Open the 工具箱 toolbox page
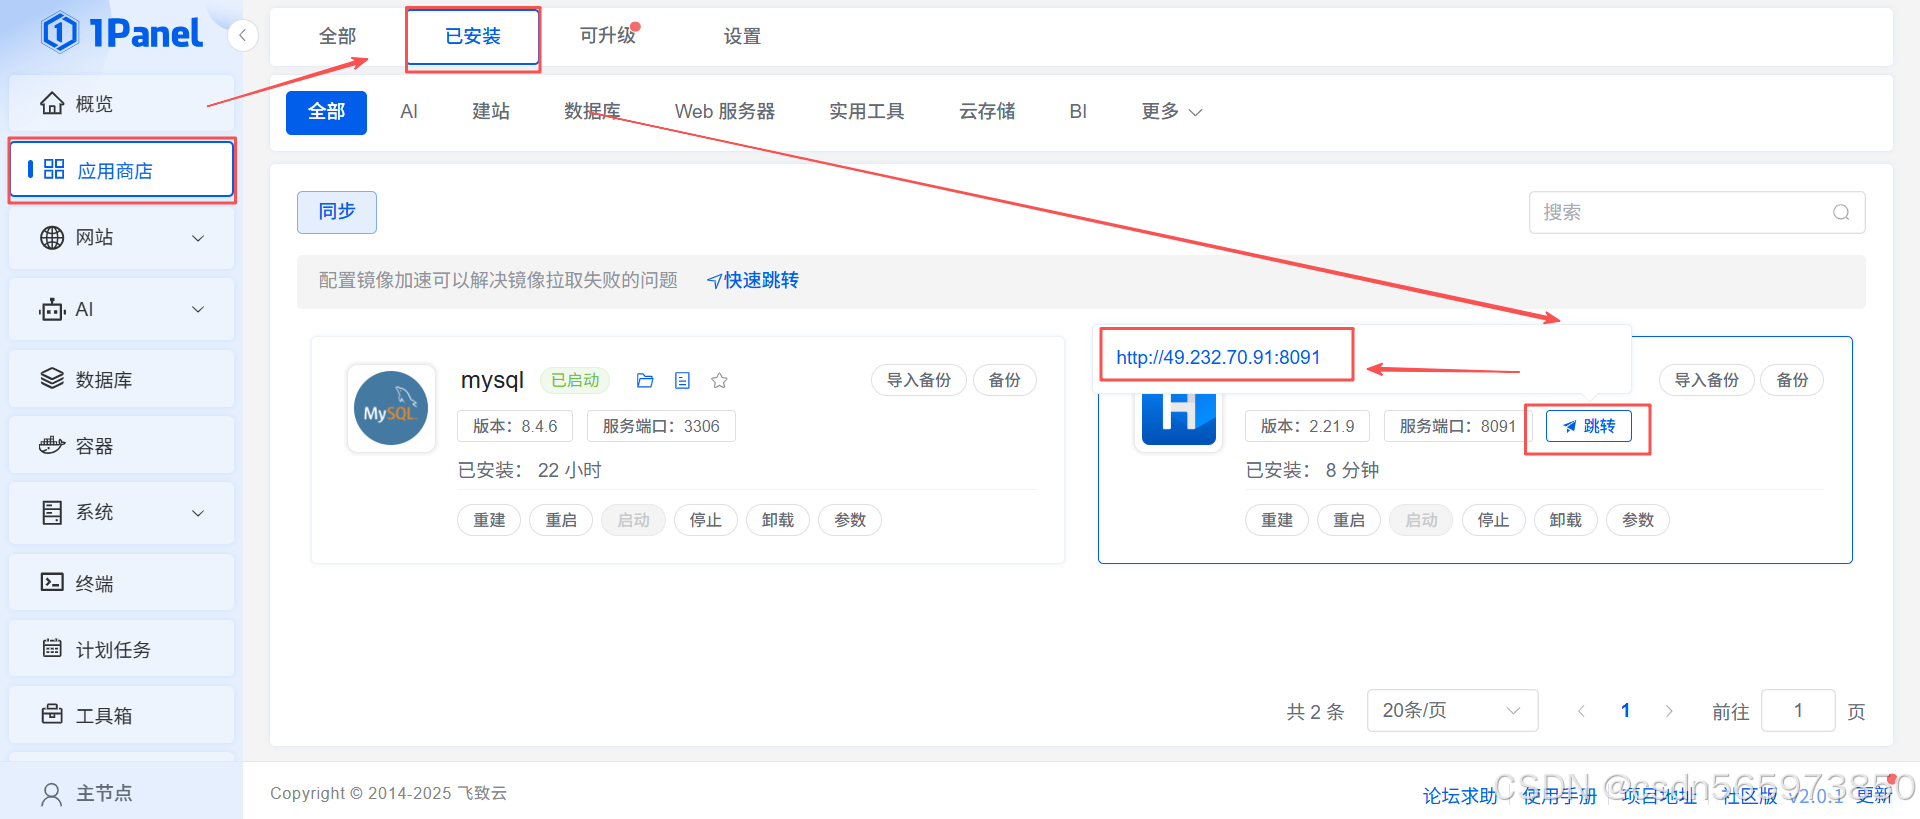The width and height of the screenshot is (1920, 819). click(121, 715)
